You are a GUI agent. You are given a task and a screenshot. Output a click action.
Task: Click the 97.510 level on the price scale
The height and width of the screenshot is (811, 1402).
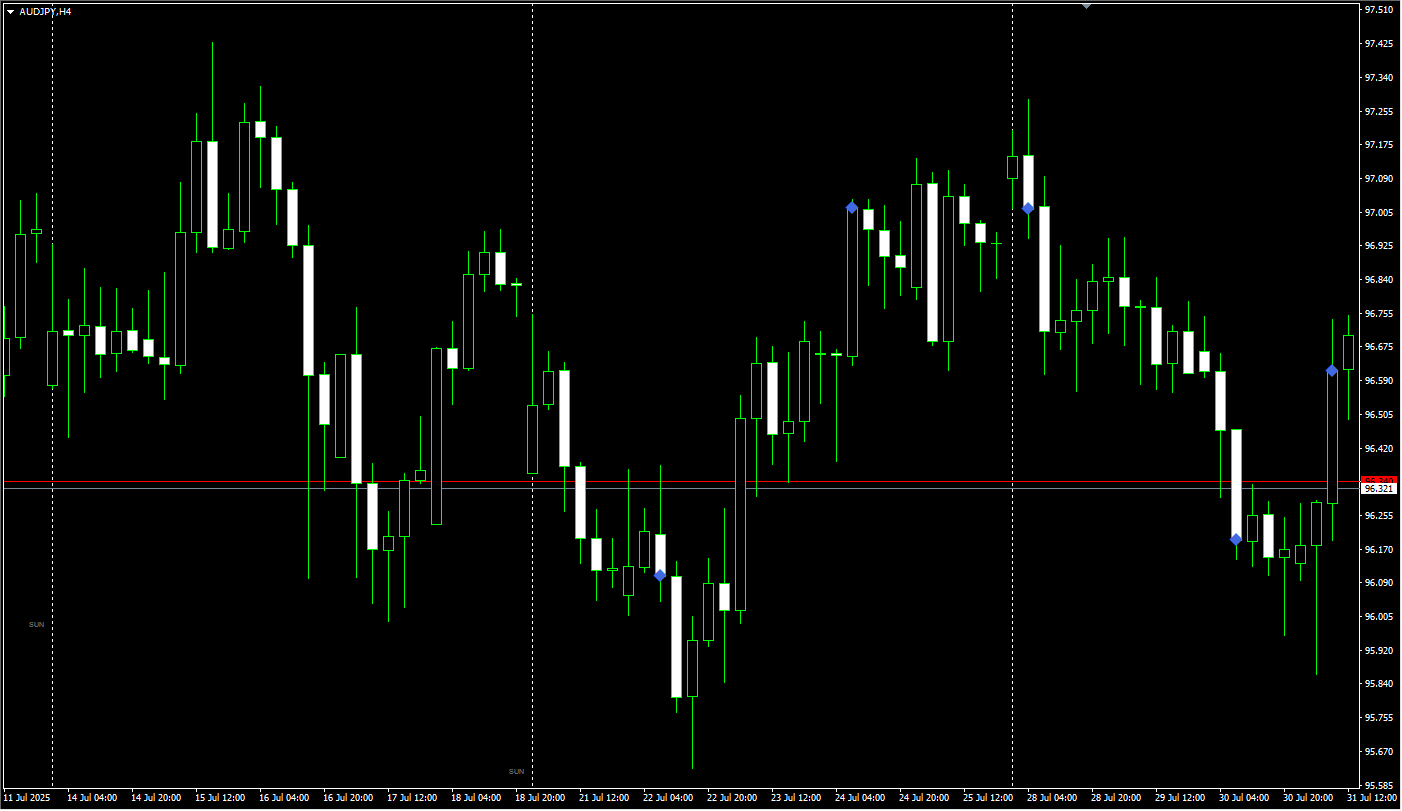click(x=1379, y=10)
